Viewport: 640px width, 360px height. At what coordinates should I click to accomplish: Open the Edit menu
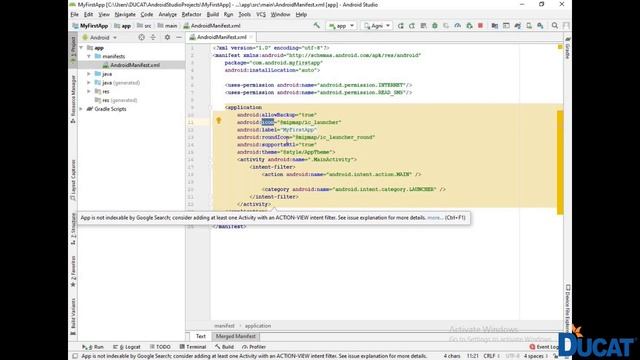(89, 14)
